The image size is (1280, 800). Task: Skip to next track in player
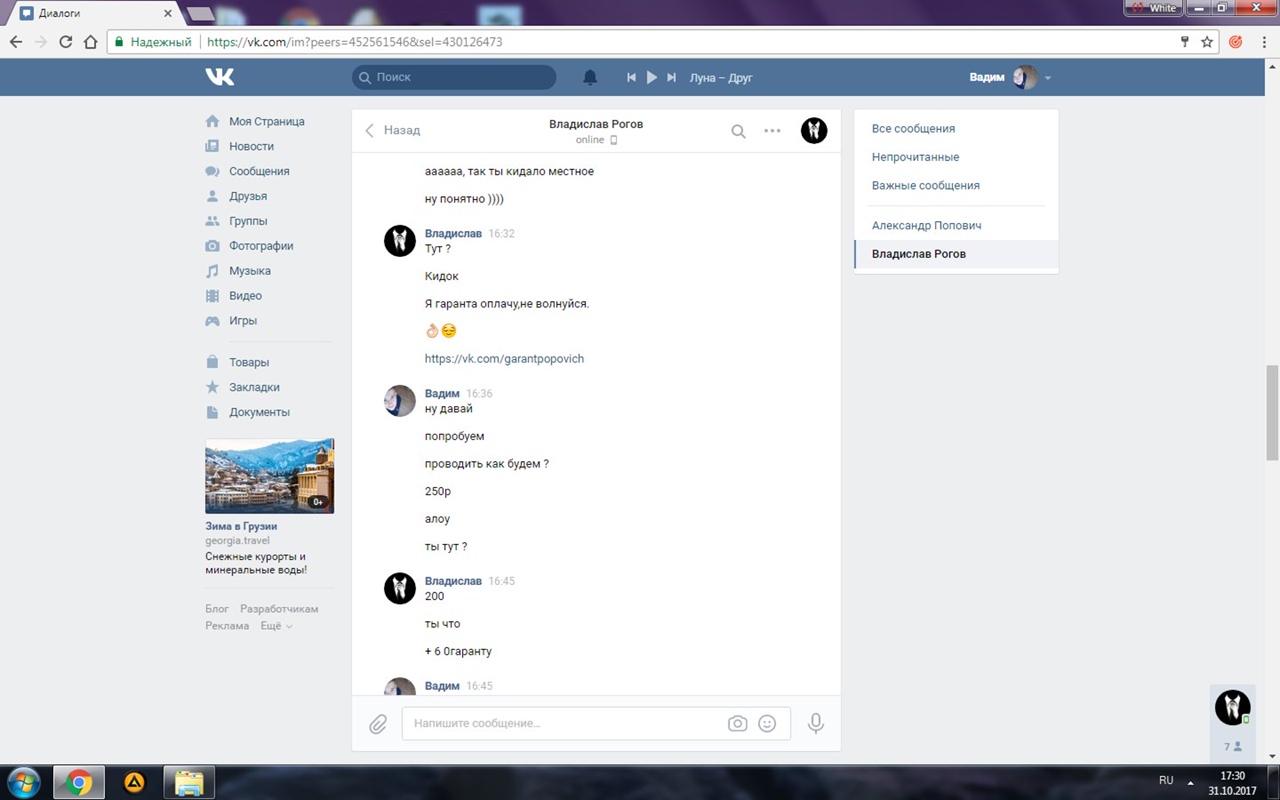pyautogui.click(x=672, y=77)
